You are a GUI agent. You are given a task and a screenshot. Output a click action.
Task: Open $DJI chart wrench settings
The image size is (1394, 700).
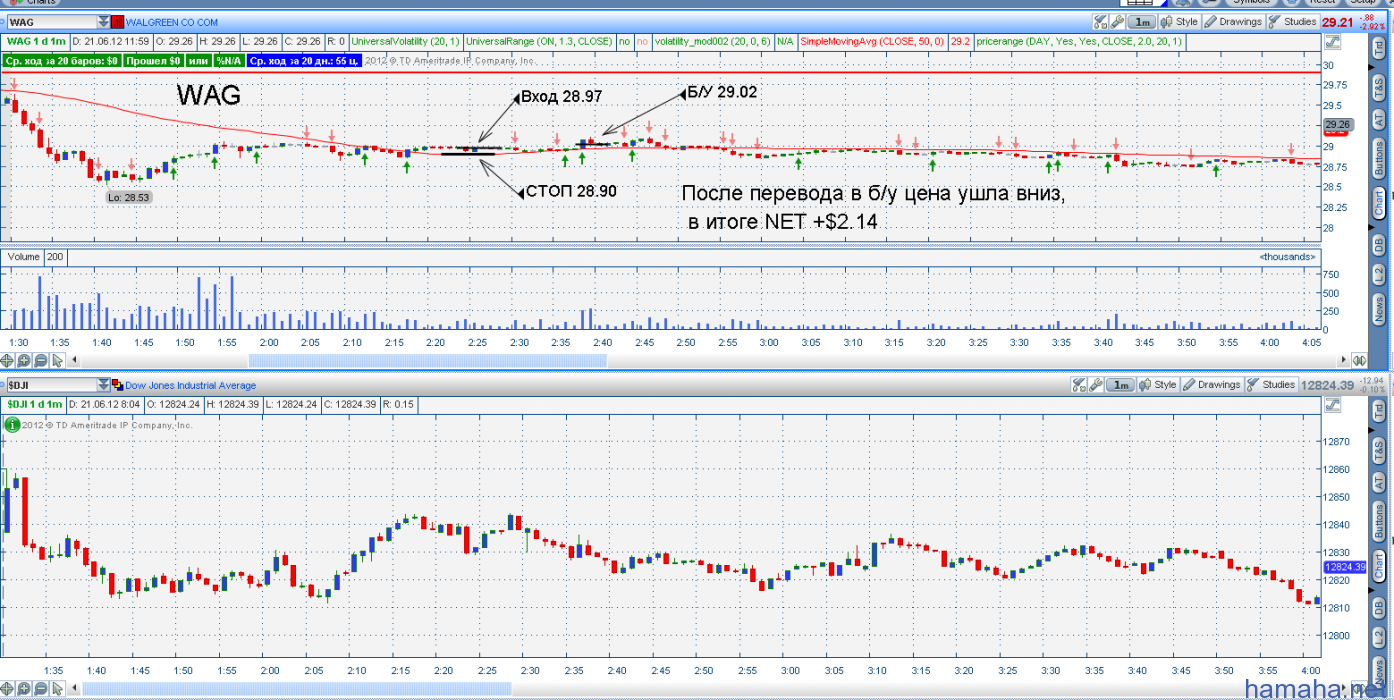click(1095, 385)
